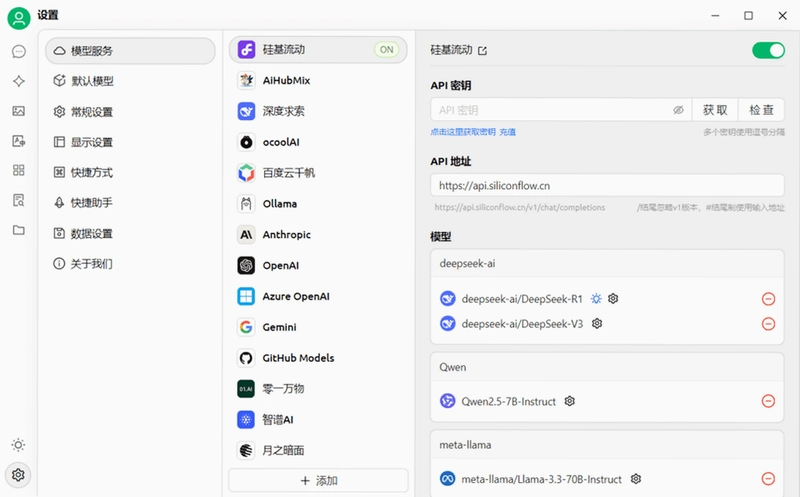Click the deepseek-ai/DeepSeek-R1 model name
Screen dimensions: 800x497
[x=522, y=299]
